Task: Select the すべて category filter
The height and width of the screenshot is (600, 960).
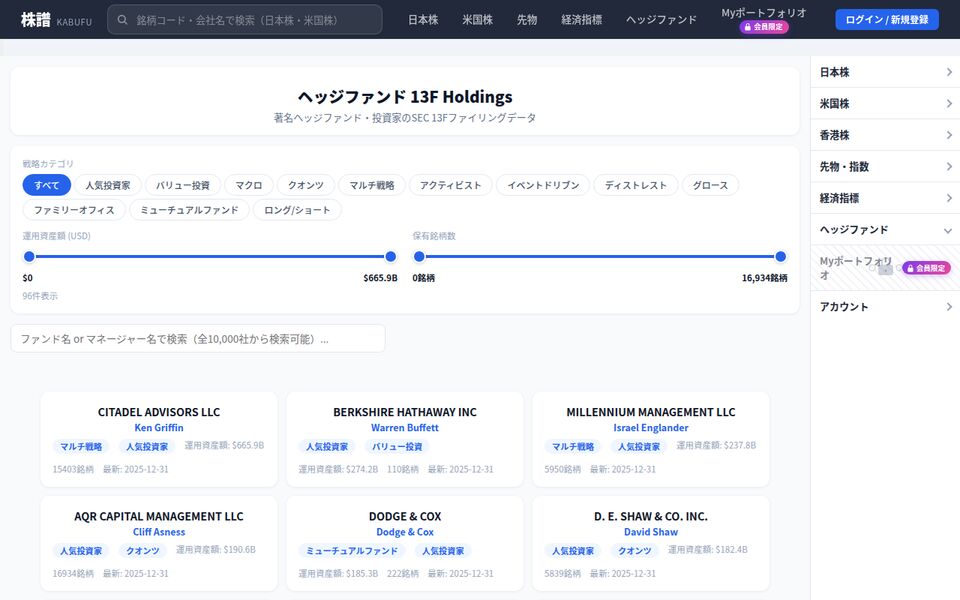Action: [x=47, y=185]
